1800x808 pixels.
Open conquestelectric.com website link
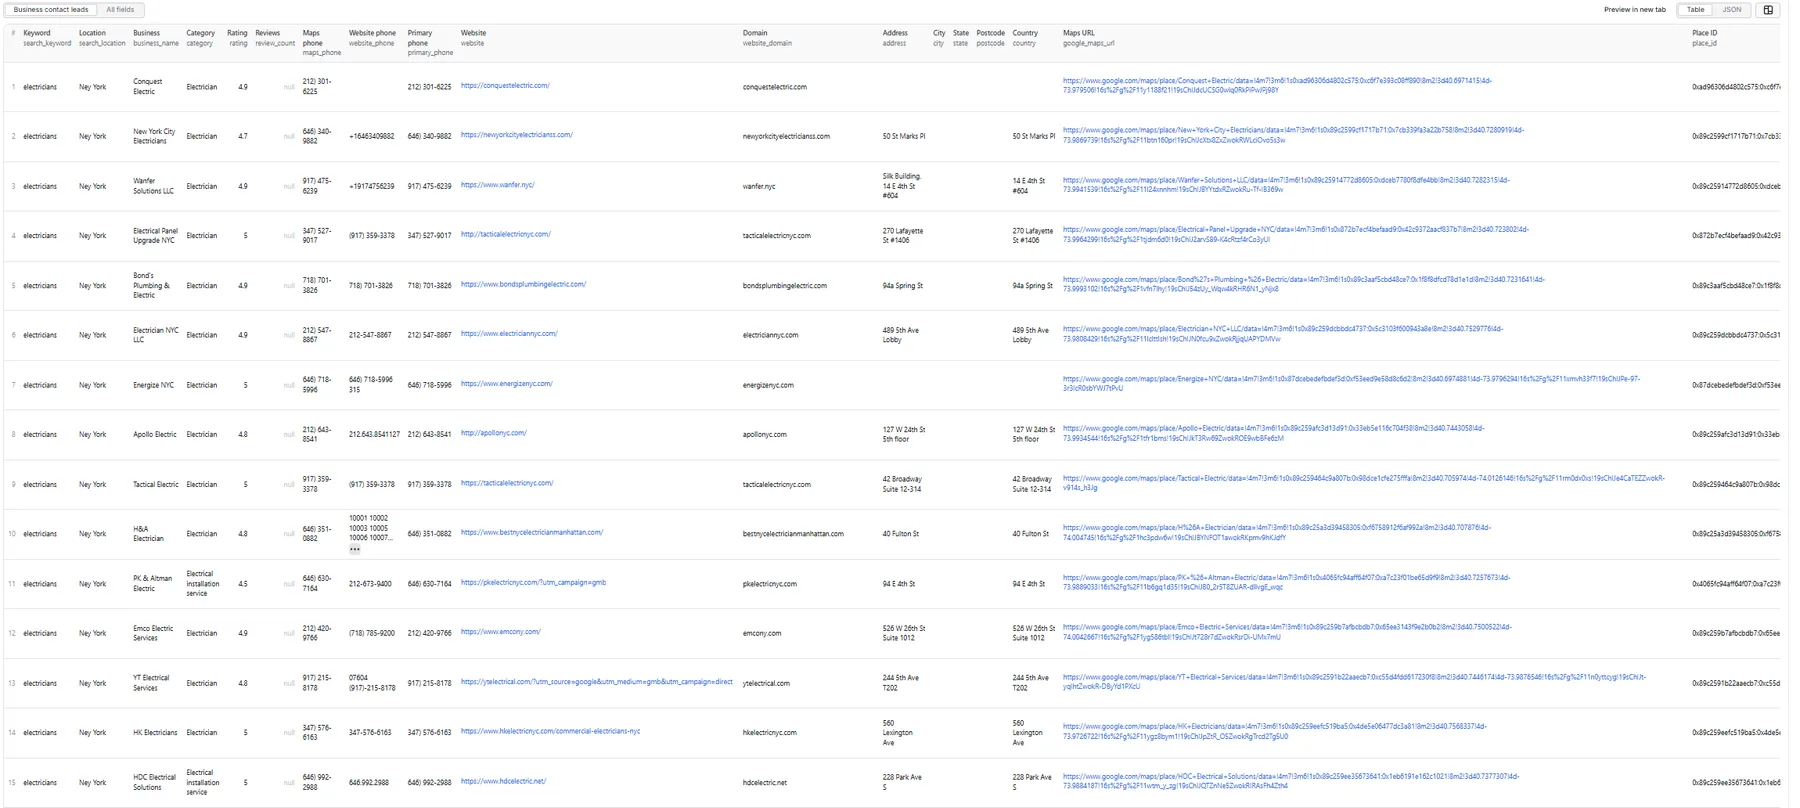click(505, 86)
